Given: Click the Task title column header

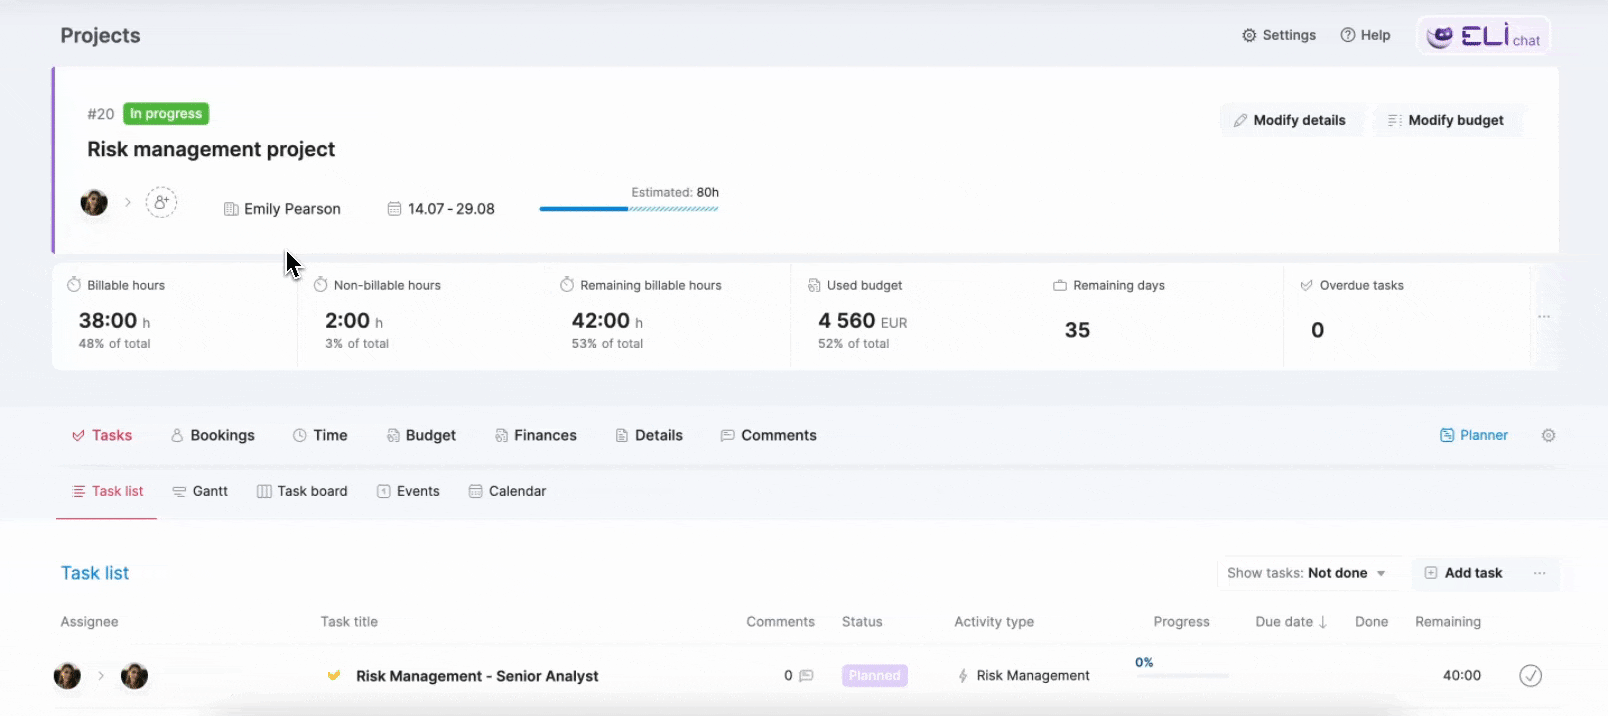Looking at the screenshot, I should point(349,622).
